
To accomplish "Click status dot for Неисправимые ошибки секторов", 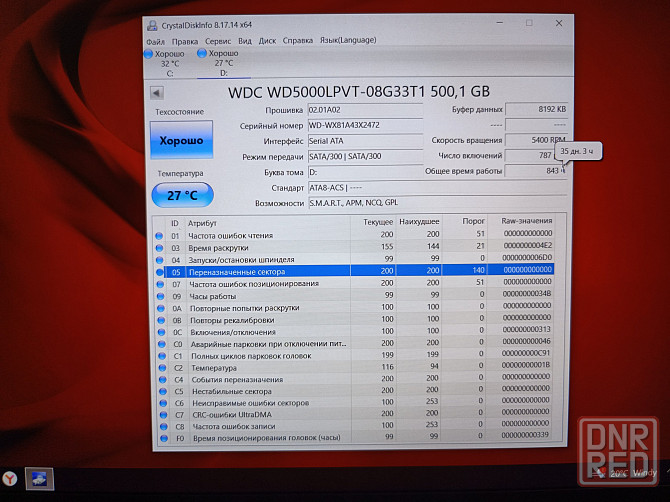I will click(163, 403).
